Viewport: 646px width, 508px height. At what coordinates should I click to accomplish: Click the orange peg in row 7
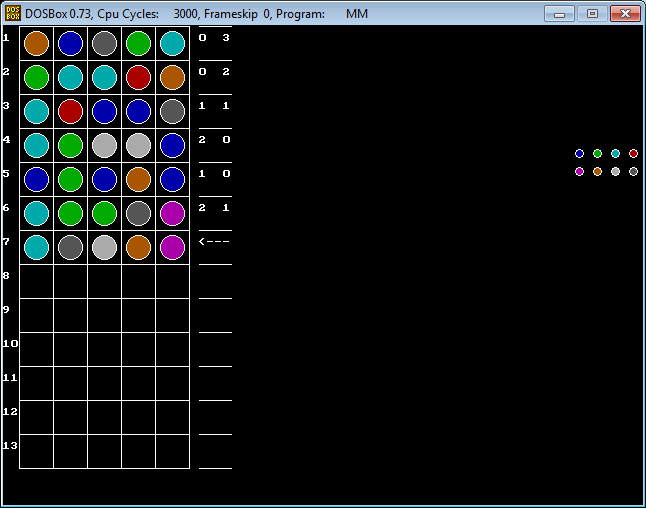[x=138, y=247]
